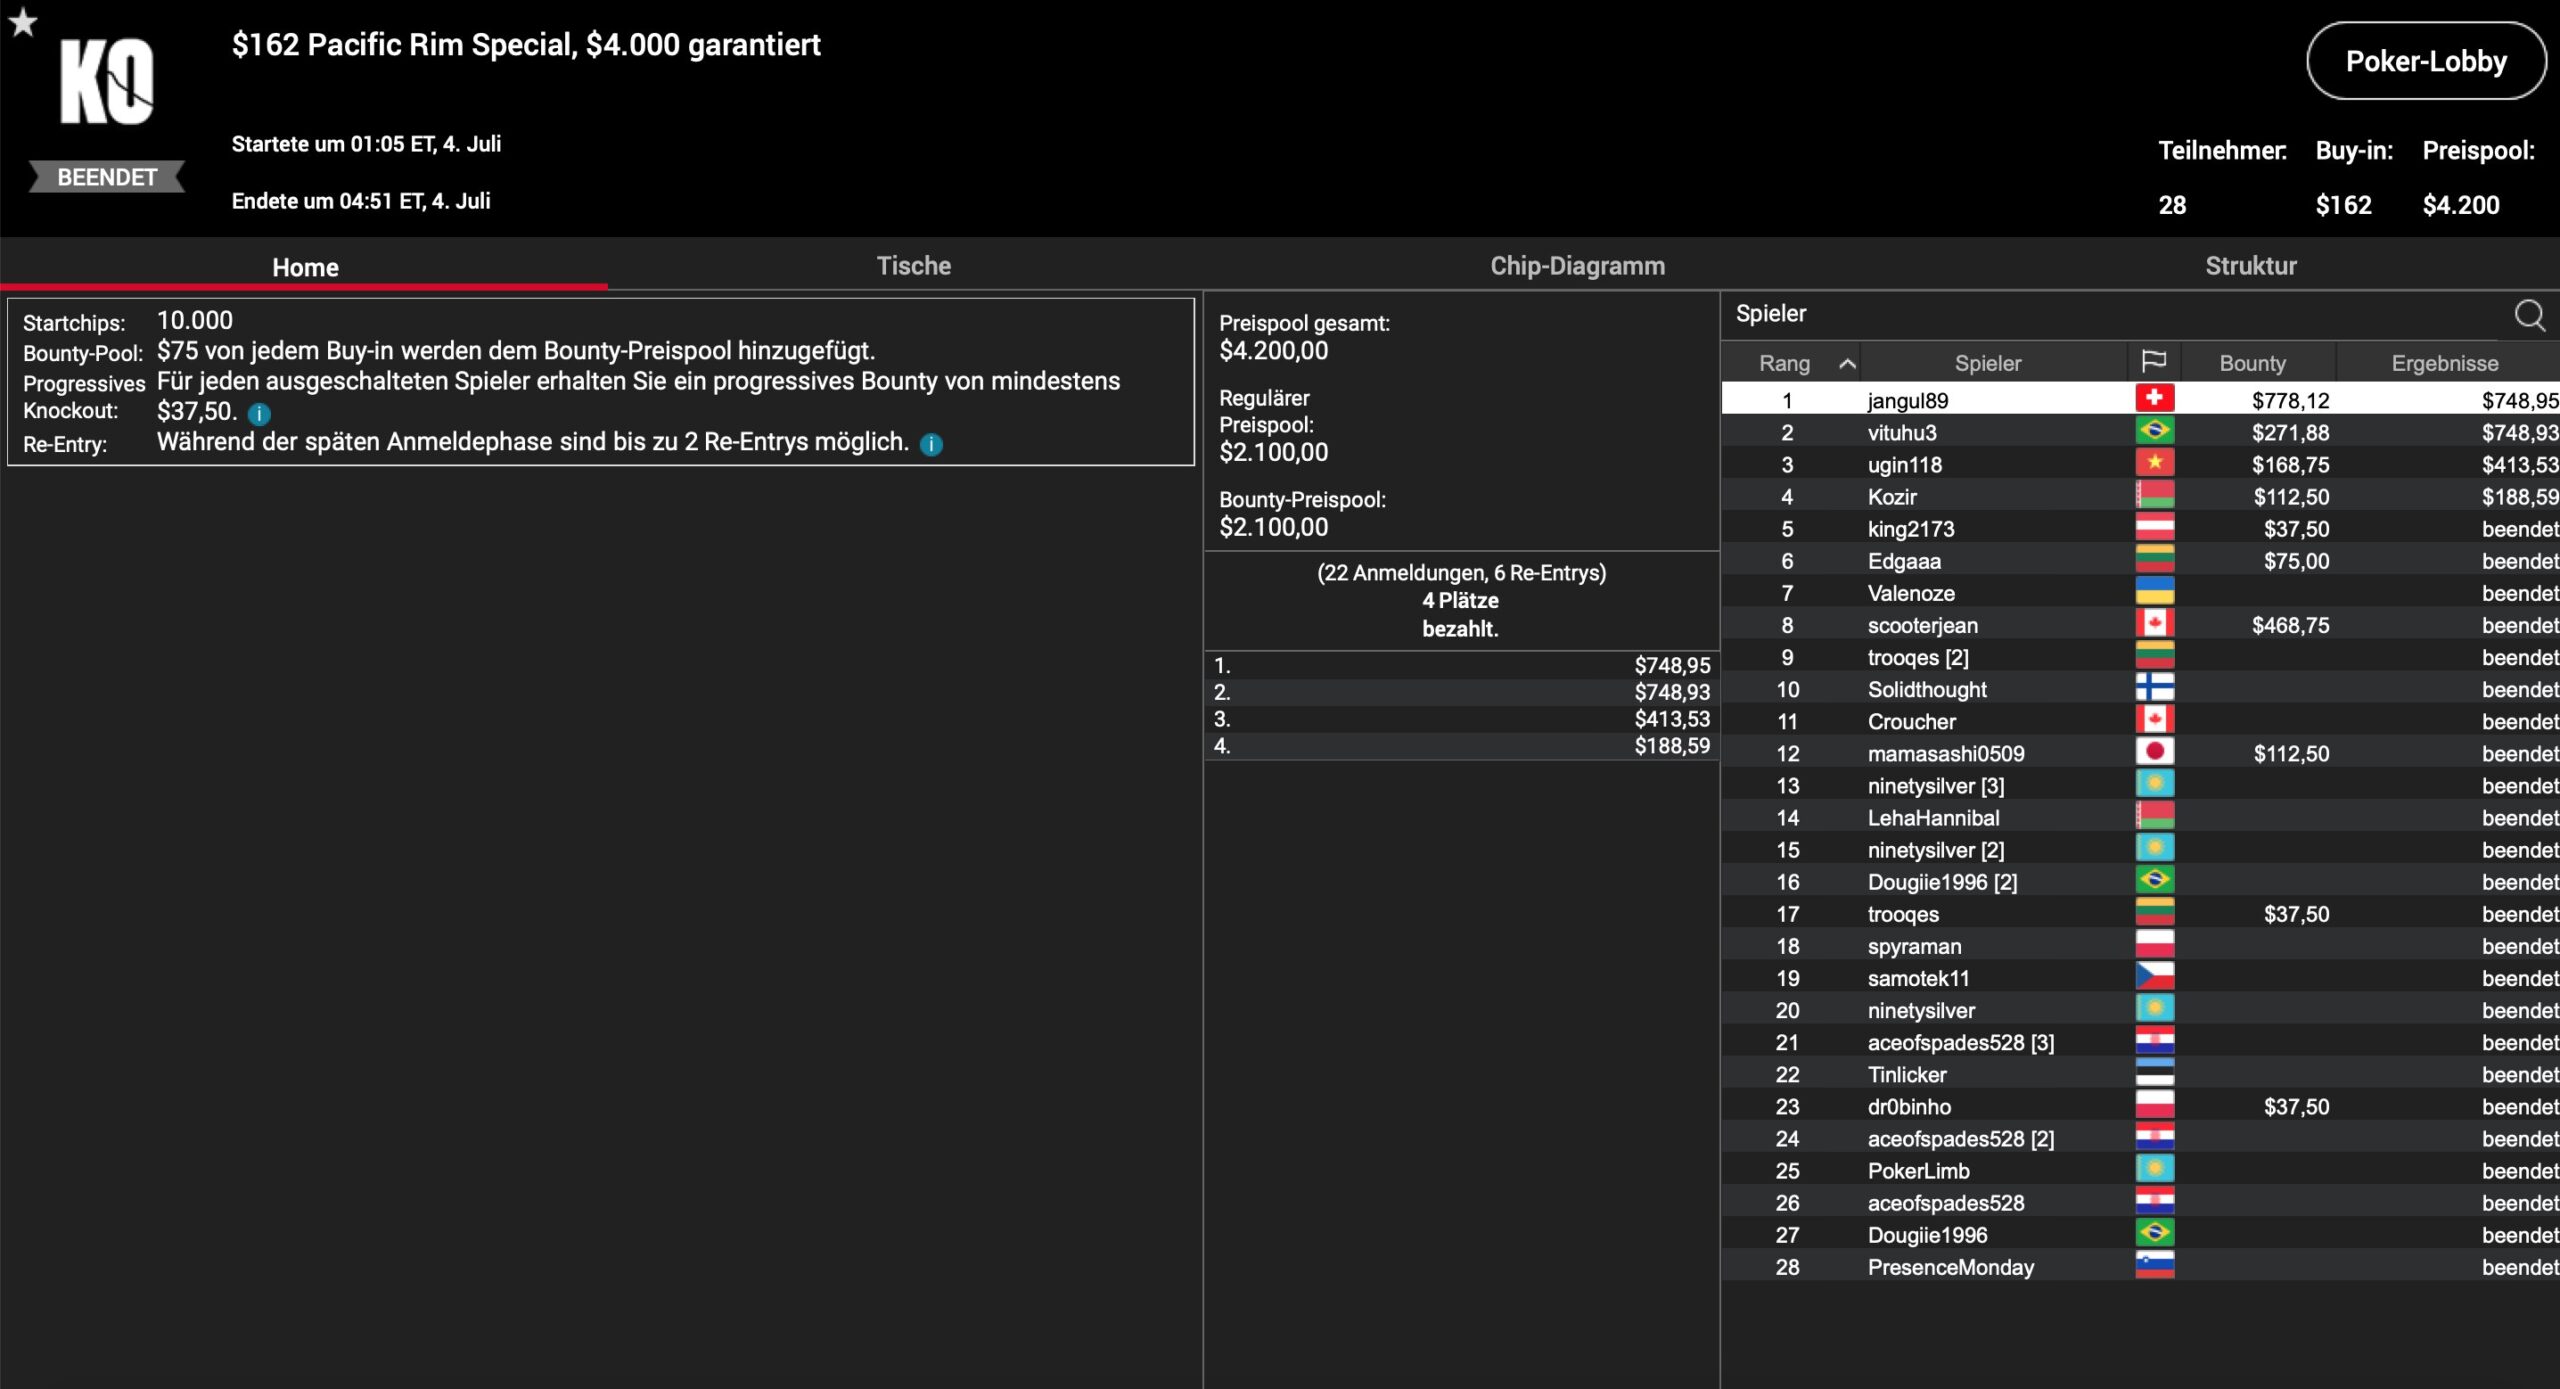Click the KO tournament logo
Image resolution: width=2560 pixels, height=1389 pixels.
pos(106,83)
